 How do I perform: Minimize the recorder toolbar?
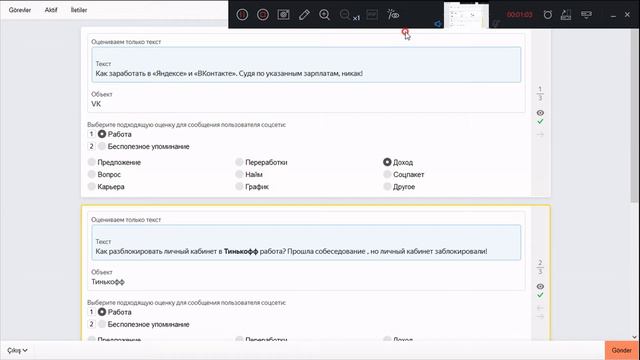tap(613, 16)
